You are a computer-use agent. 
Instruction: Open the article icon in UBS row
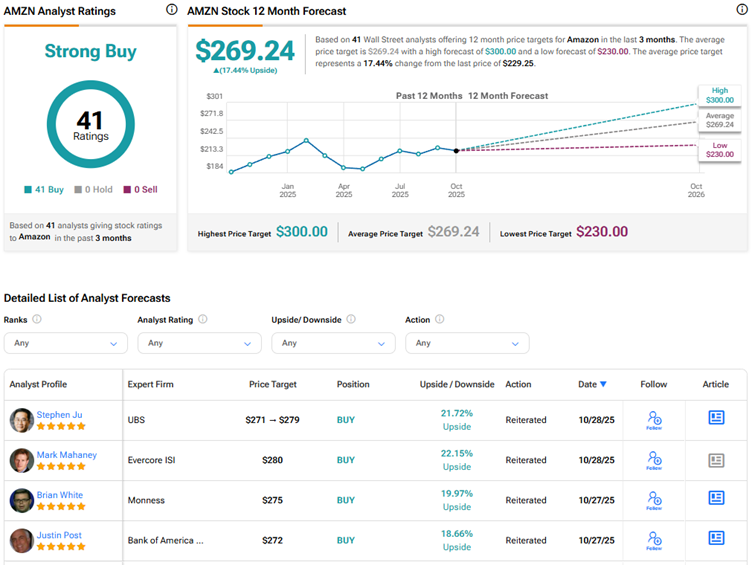tap(716, 418)
